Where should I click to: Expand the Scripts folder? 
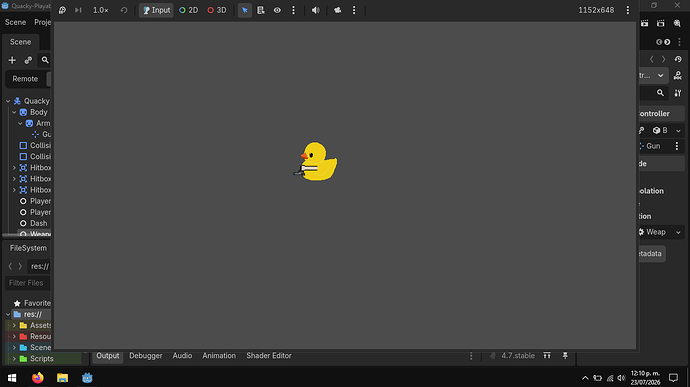pyautogui.click(x=14, y=359)
